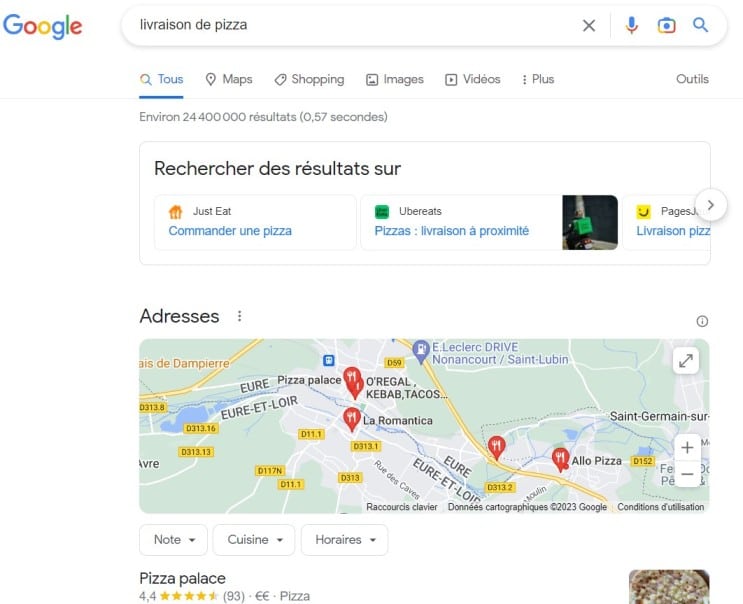
Task: Start voice search with the microphone icon
Action: [x=631, y=25]
